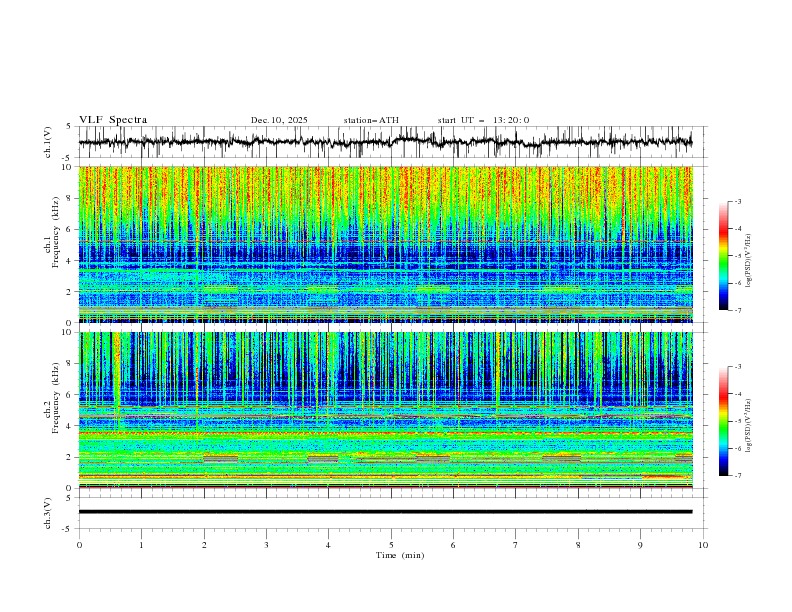Click the ch.2 "Frequency (kHz)" axis label

coord(56,397)
